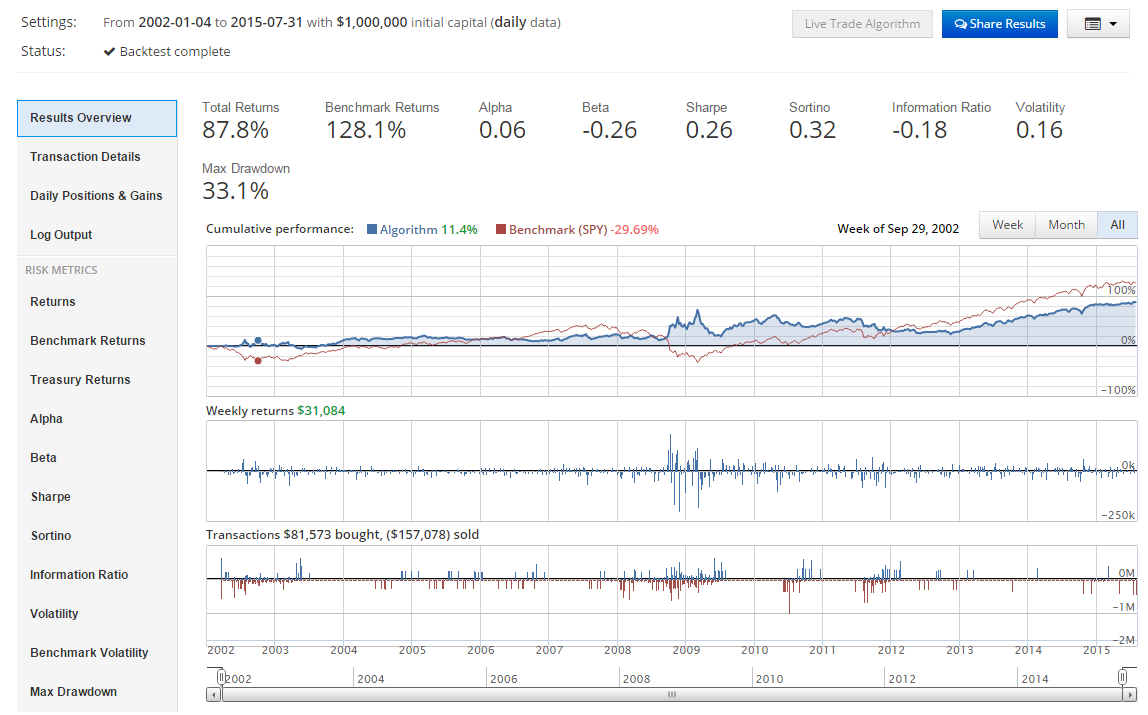Switch chart range to Month
This screenshot has width=1148, height=715.
pos(1066,225)
